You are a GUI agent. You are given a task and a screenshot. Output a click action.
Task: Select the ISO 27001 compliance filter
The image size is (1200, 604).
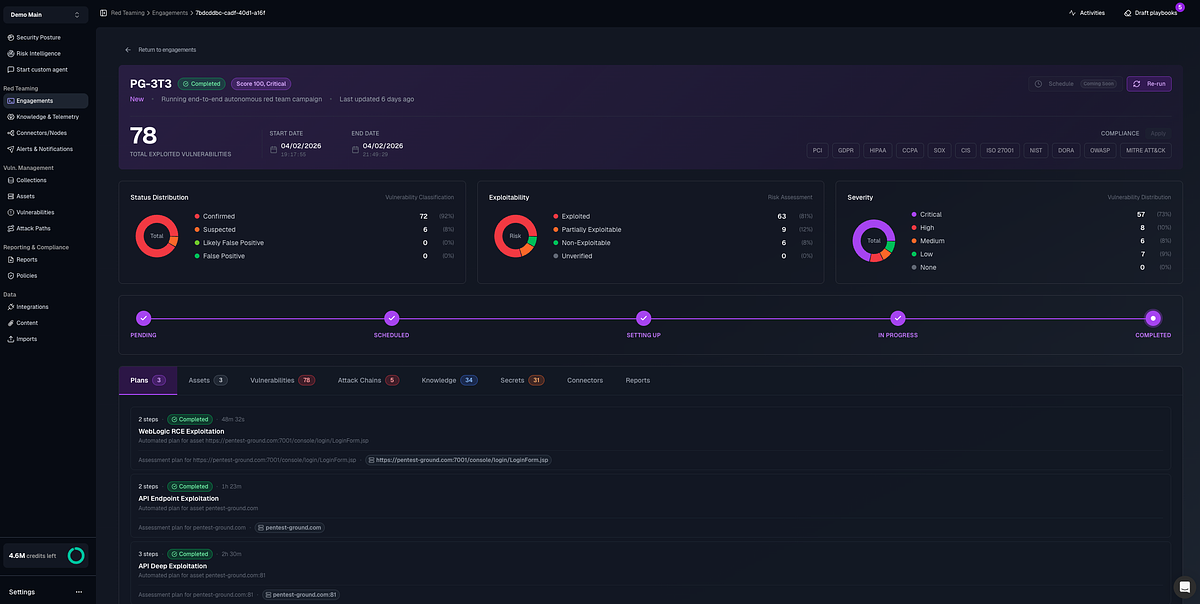click(x=1000, y=150)
